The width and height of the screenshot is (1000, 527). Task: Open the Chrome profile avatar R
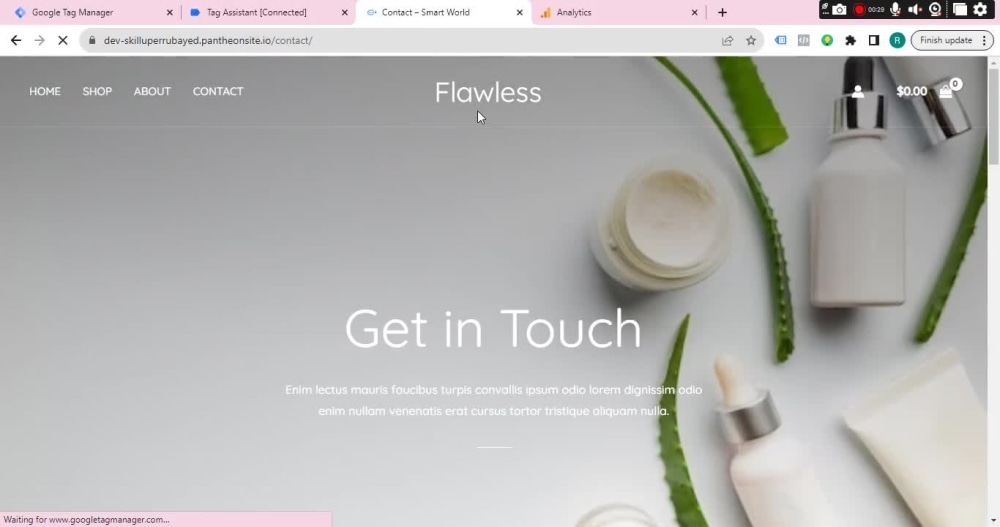coord(897,40)
